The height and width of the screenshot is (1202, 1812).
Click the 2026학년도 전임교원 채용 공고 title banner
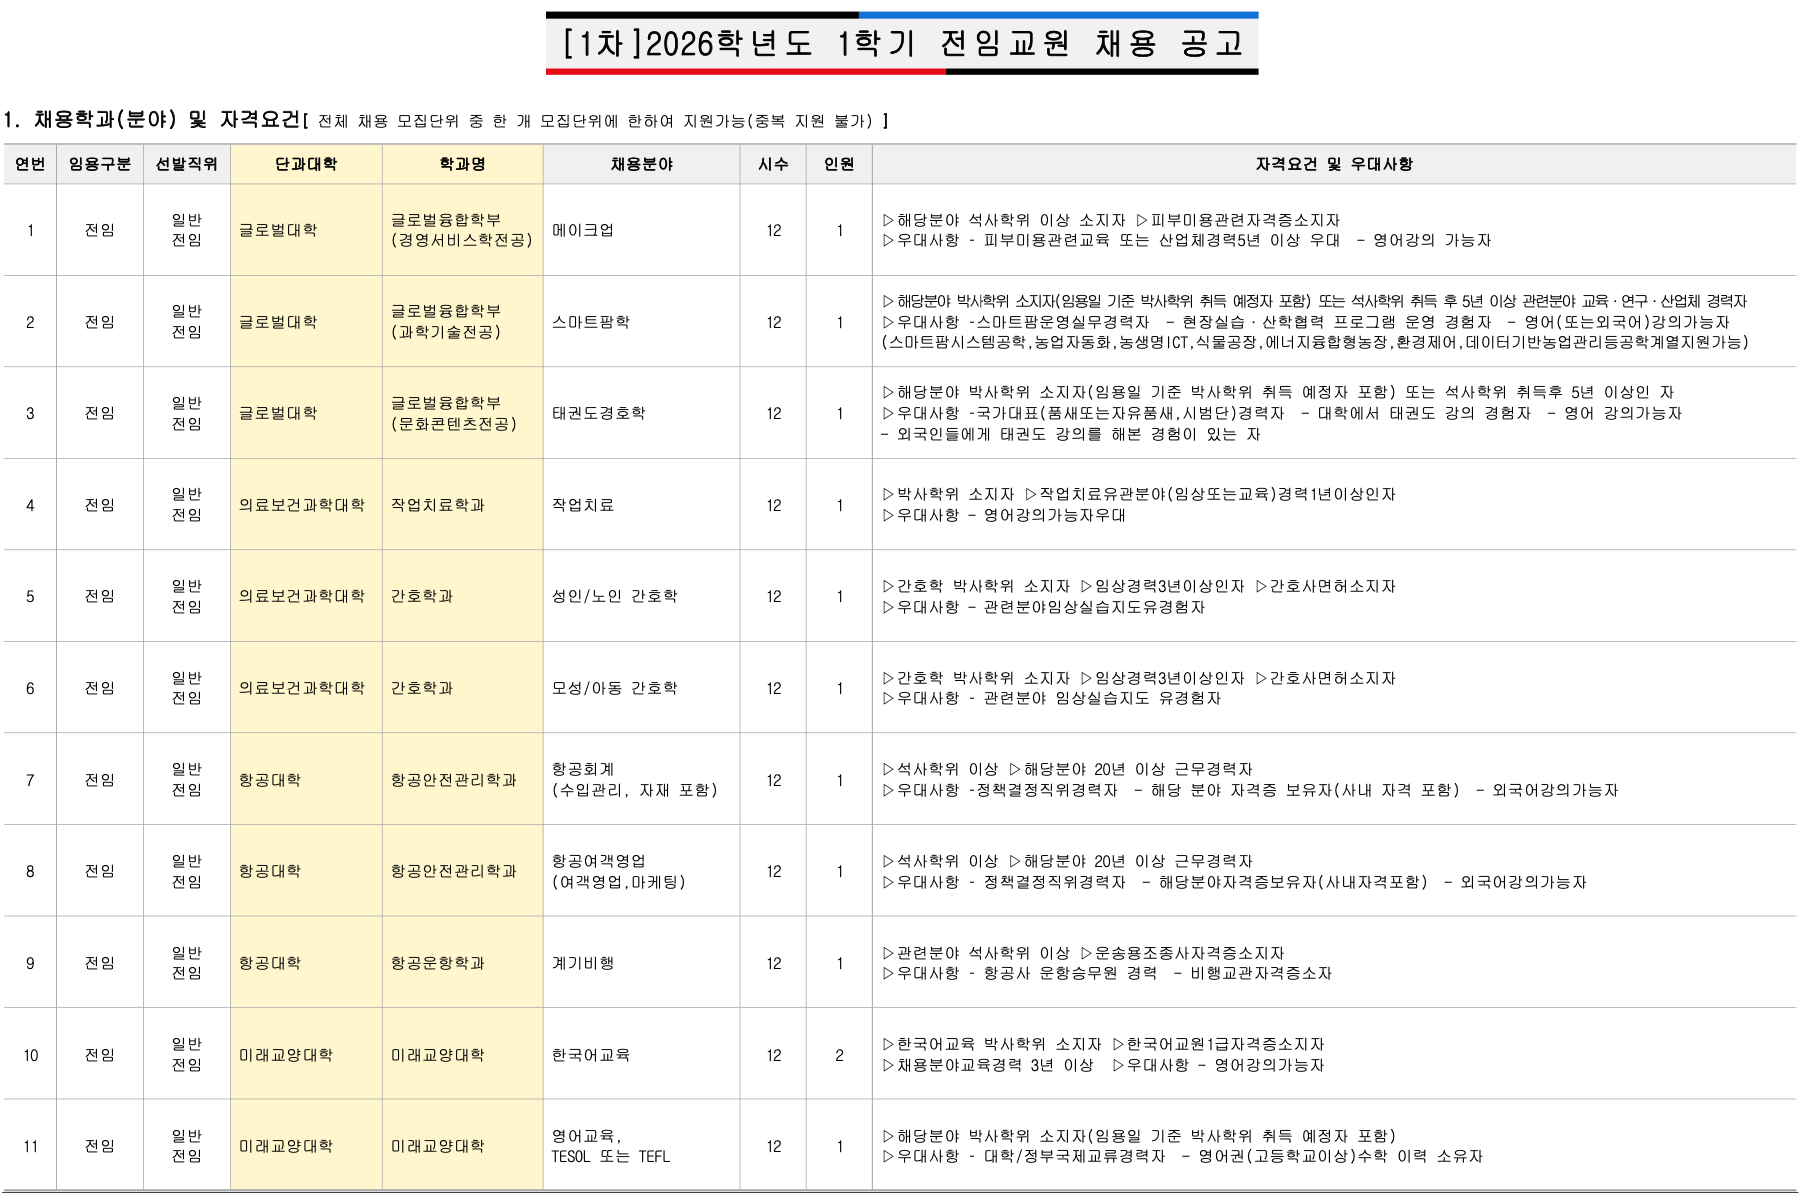click(901, 44)
